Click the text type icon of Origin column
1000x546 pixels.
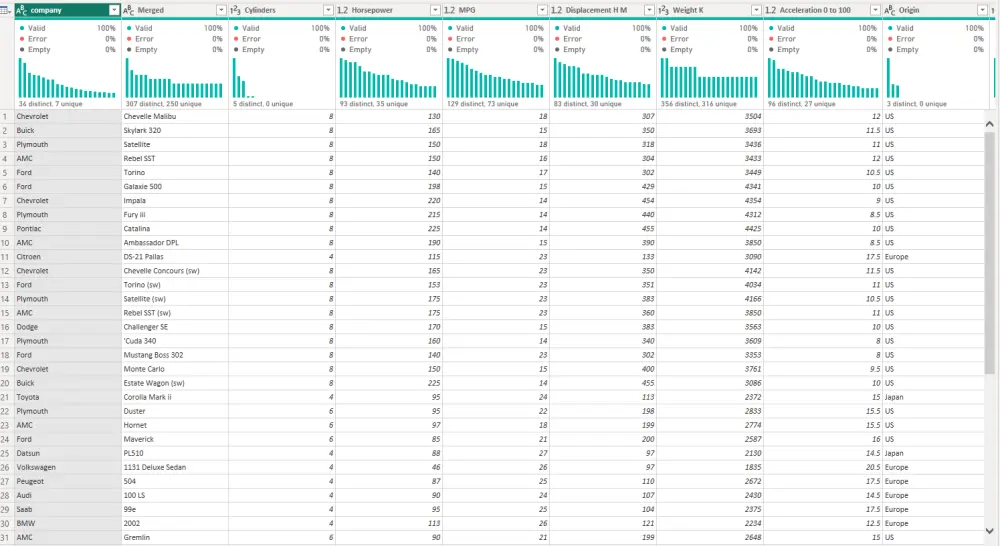pos(890,10)
